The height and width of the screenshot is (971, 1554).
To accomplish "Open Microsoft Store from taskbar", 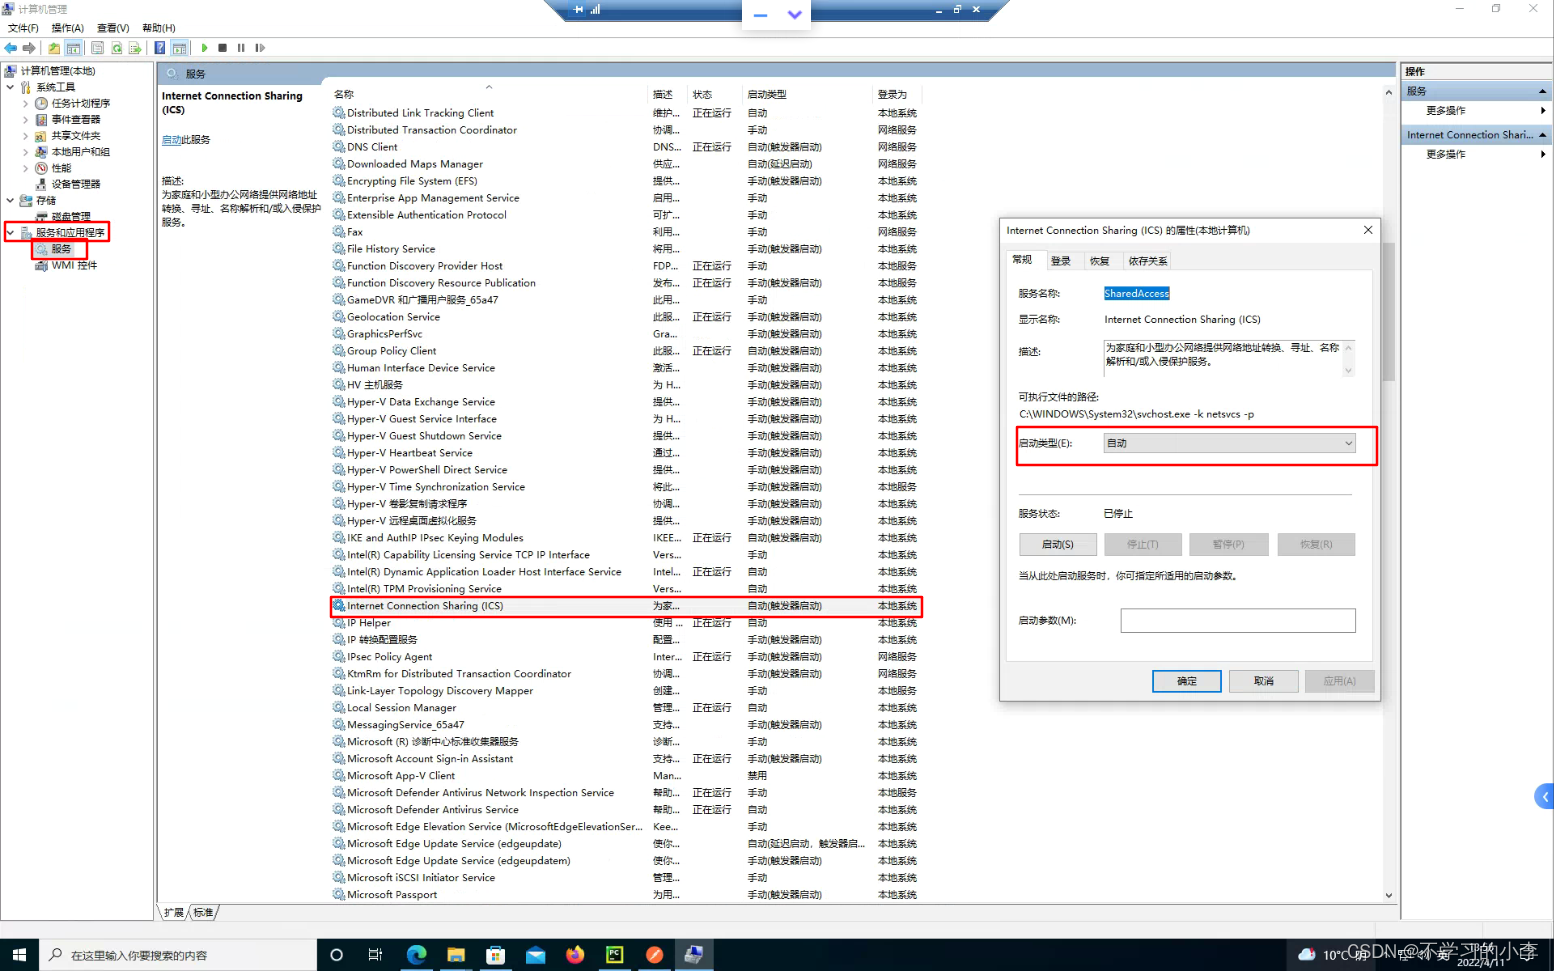I will pos(495,955).
